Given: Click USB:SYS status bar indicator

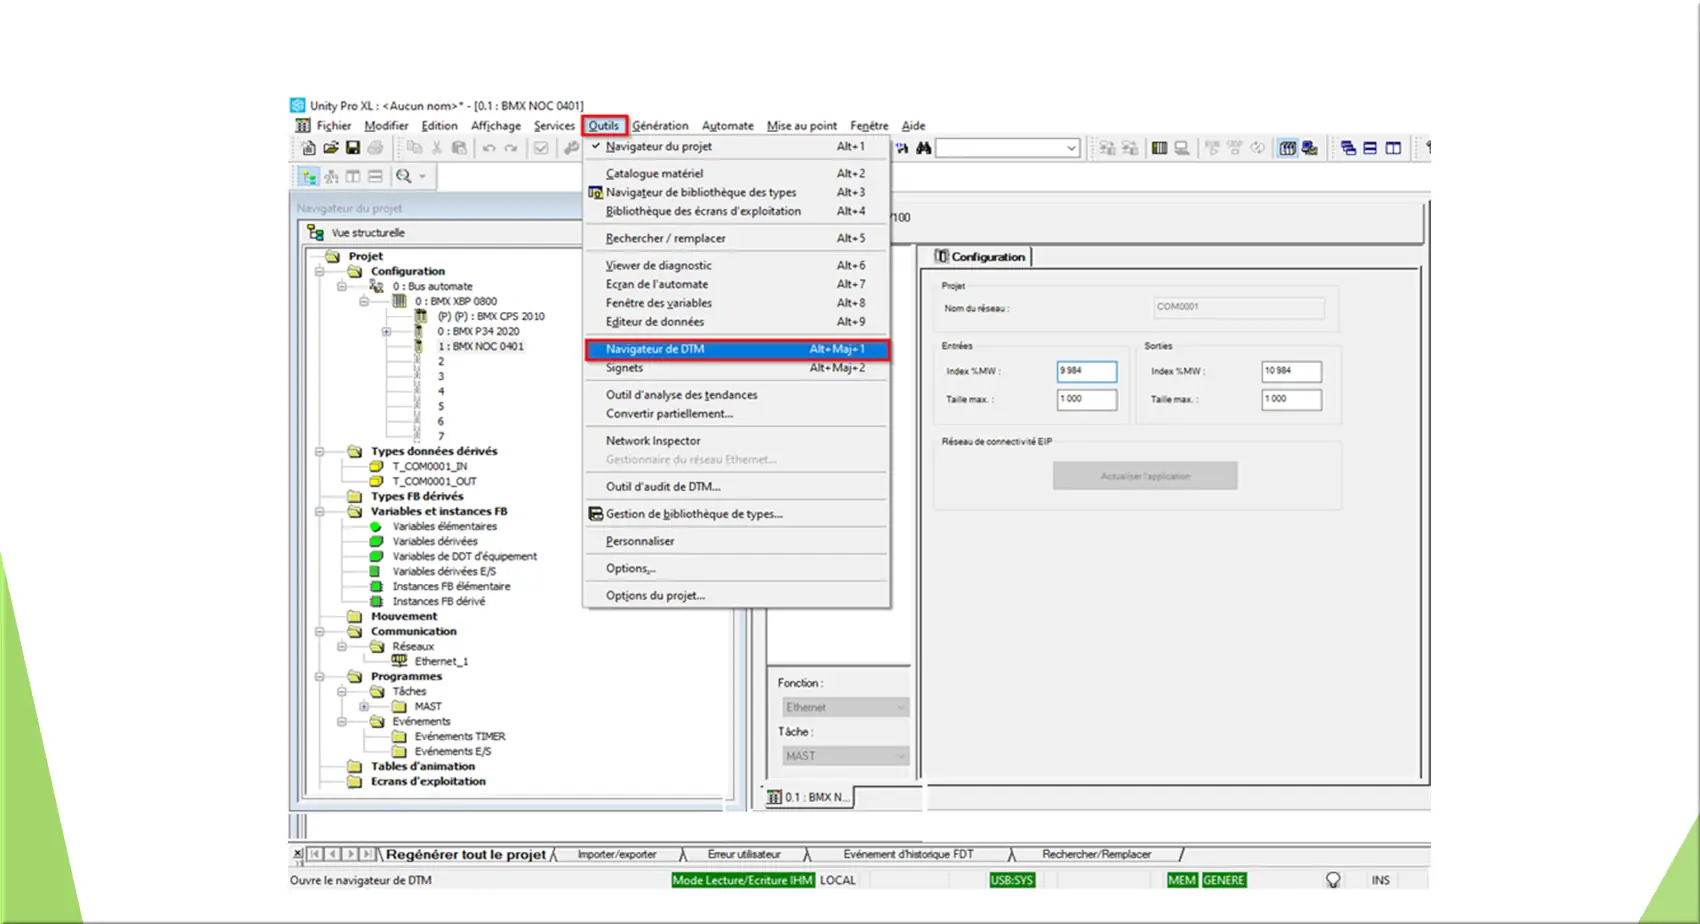Looking at the screenshot, I should click(x=1012, y=880).
